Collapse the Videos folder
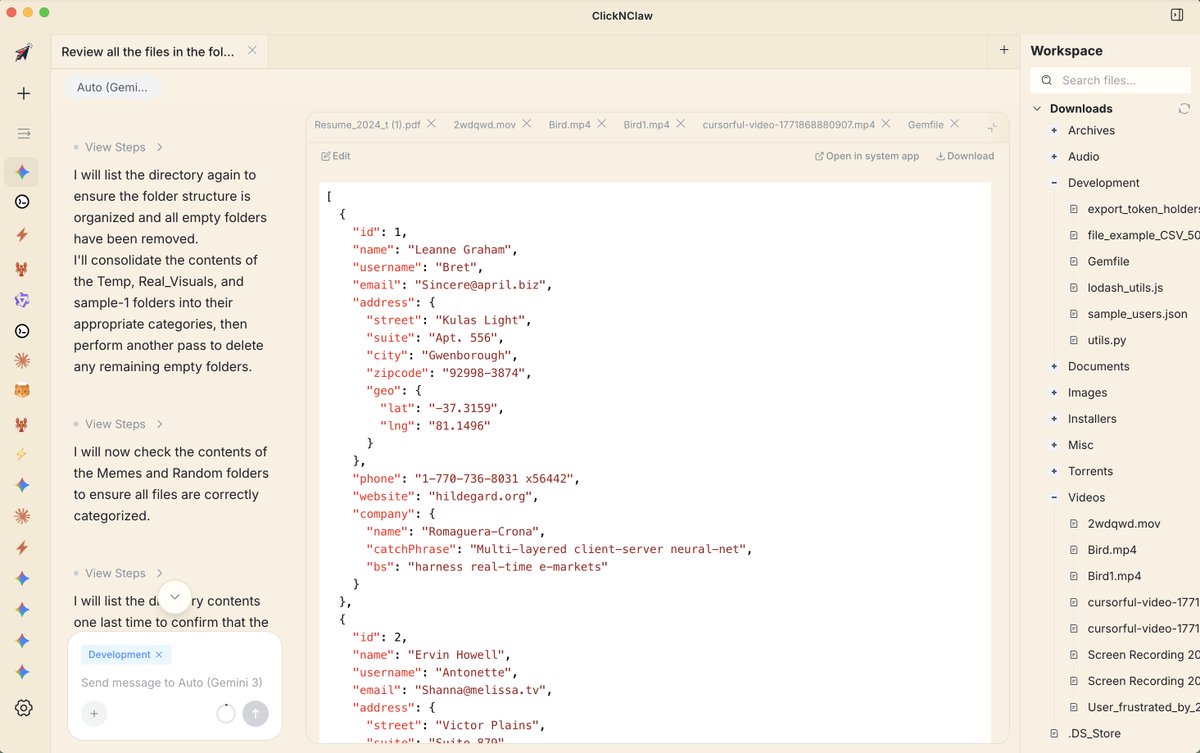The image size is (1200, 753). click(1054, 497)
